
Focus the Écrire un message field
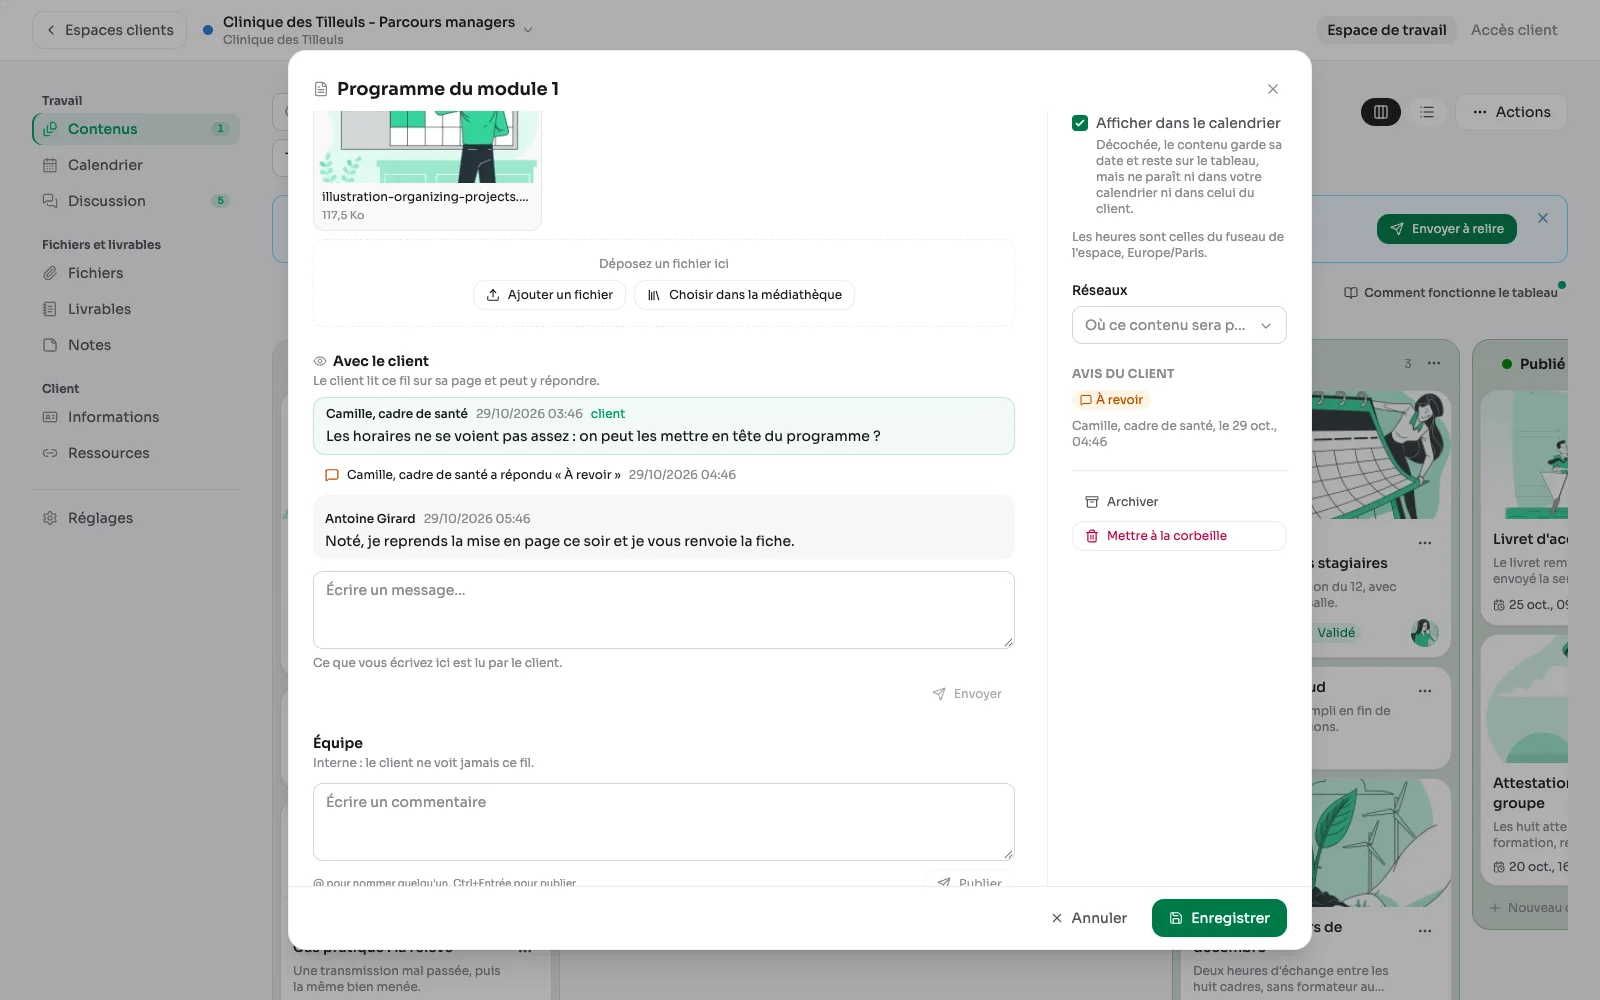point(664,610)
